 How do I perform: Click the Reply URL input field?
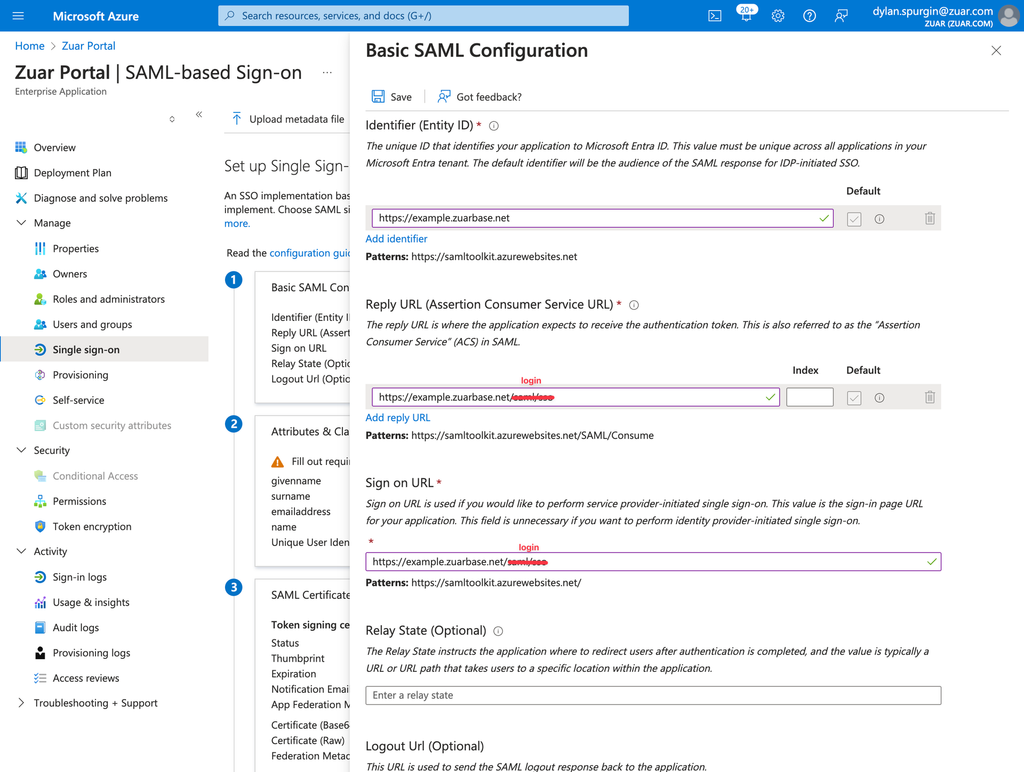coord(575,397)
